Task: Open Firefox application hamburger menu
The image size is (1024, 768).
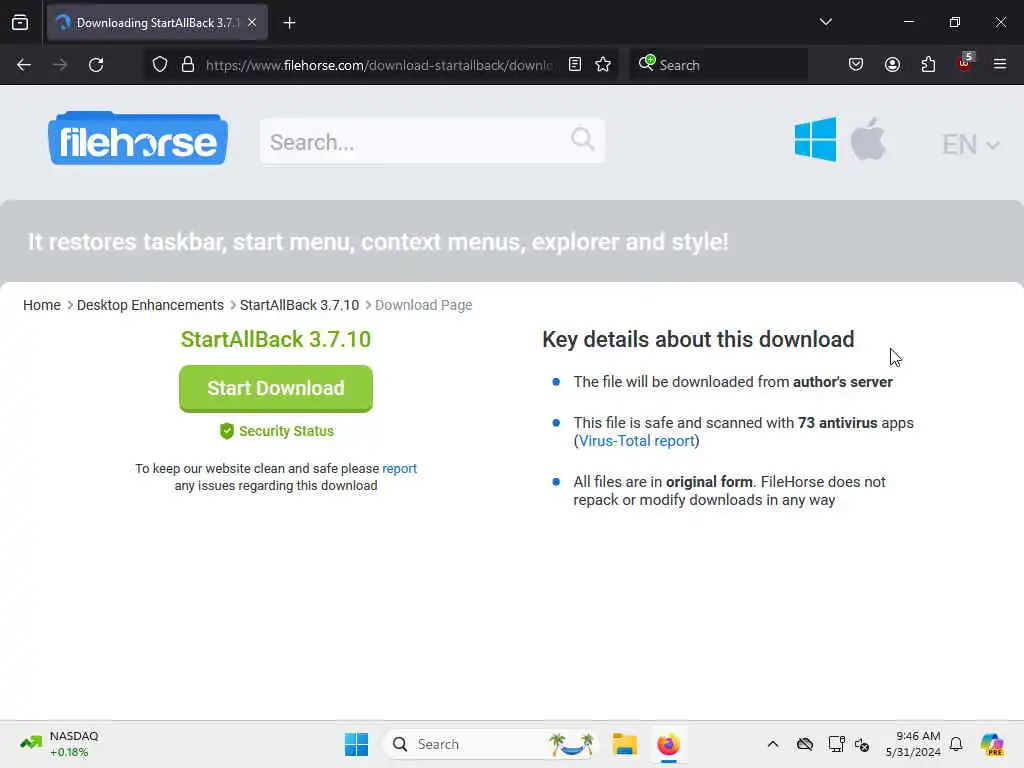Action: (1000, 65)
